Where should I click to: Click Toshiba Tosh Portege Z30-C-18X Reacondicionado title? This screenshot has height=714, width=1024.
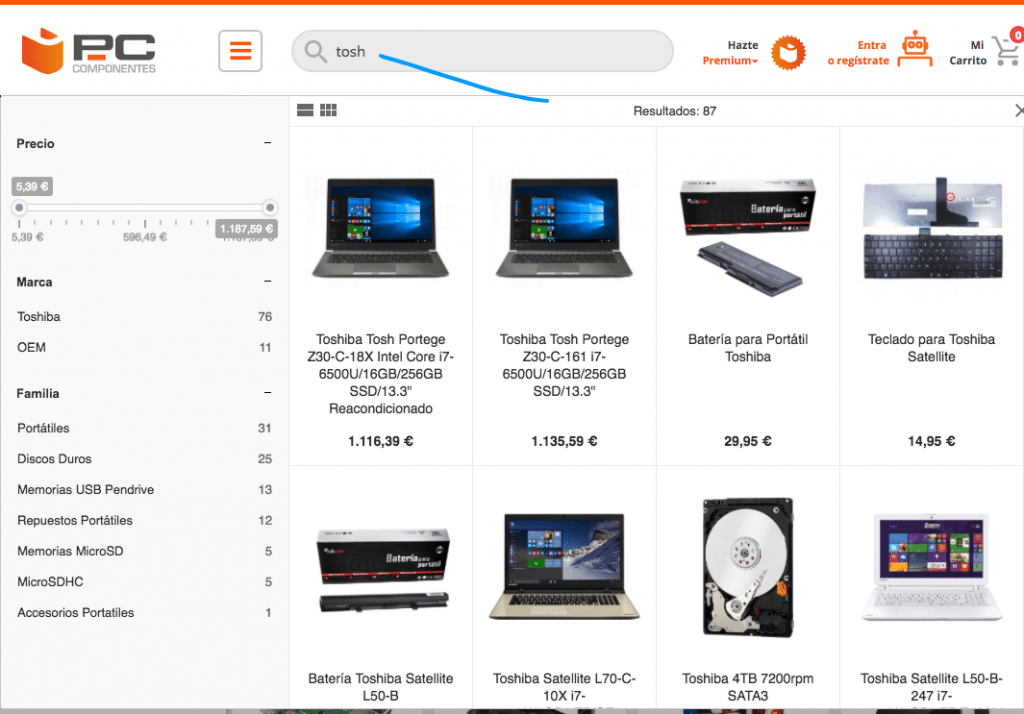tap(381, 374)
